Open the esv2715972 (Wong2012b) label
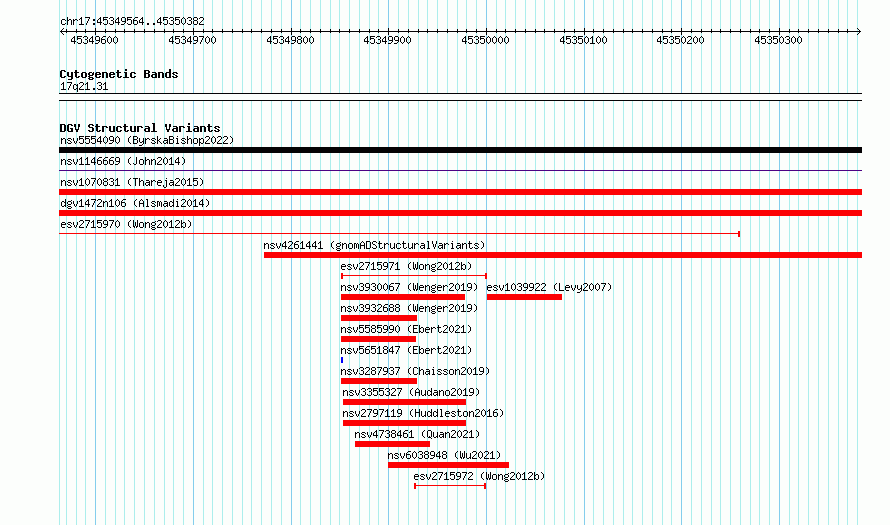 (x=479, y=476)
